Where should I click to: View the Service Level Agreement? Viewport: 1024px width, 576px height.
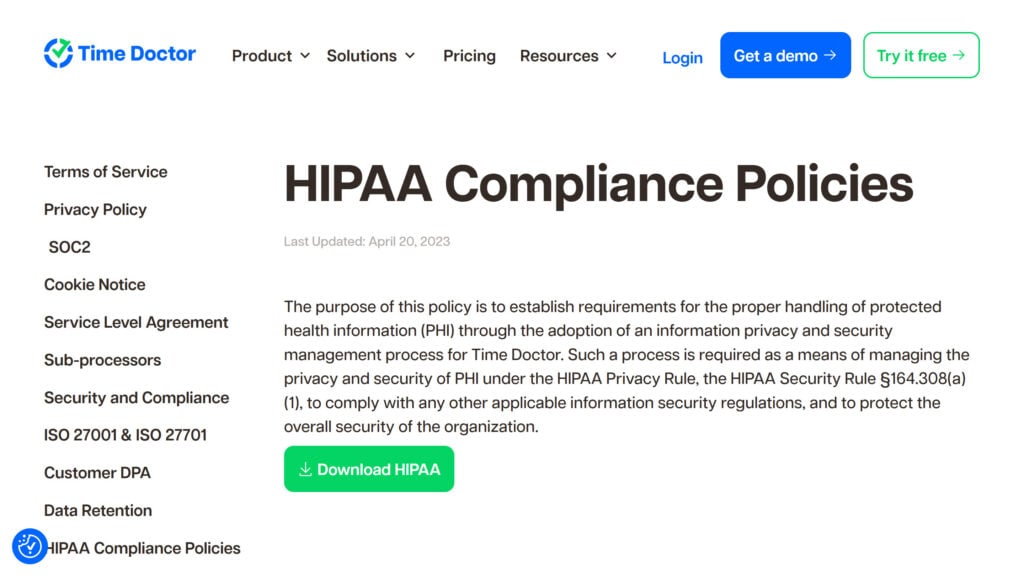tap(136, 323)
